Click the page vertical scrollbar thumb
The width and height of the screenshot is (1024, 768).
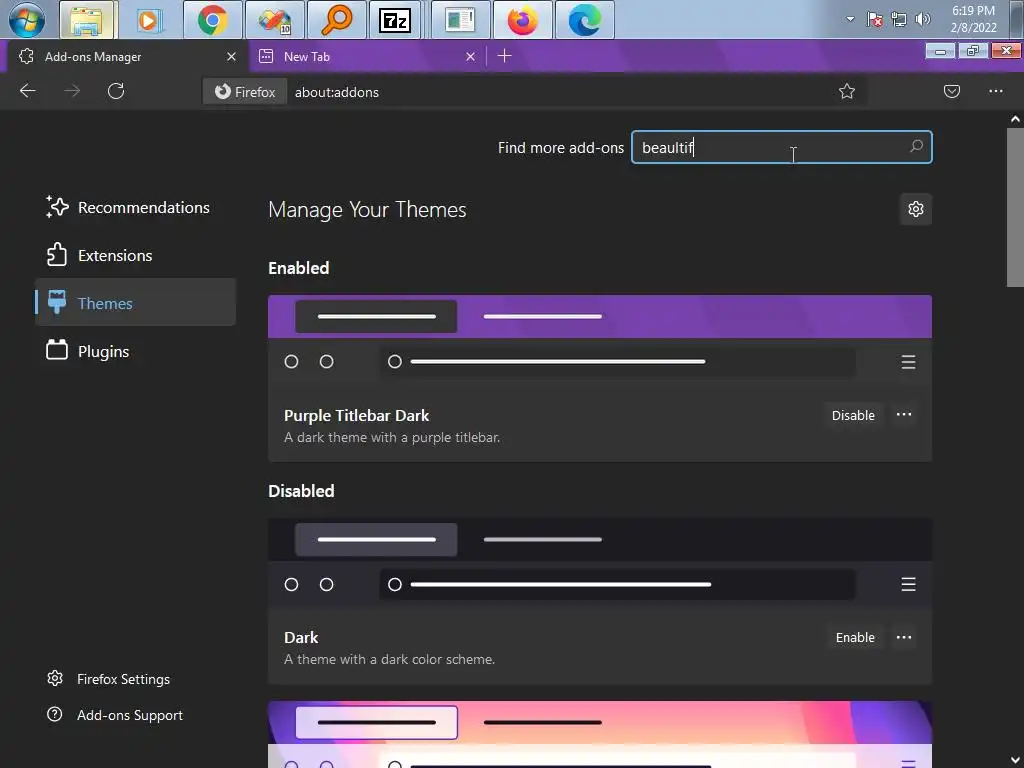pyautogui.click(x=1016, y=208)
